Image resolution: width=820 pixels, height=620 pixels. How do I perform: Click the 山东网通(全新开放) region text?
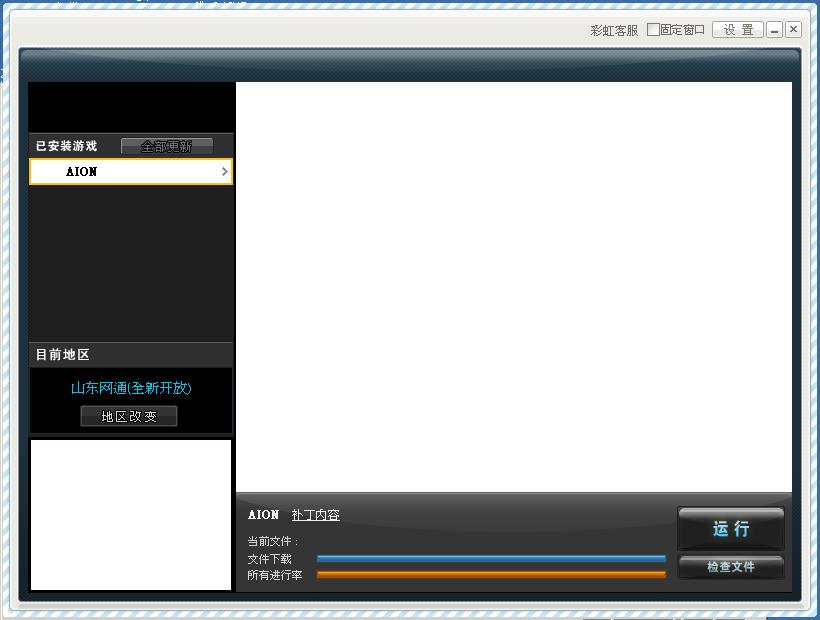[x=131, y=388]
